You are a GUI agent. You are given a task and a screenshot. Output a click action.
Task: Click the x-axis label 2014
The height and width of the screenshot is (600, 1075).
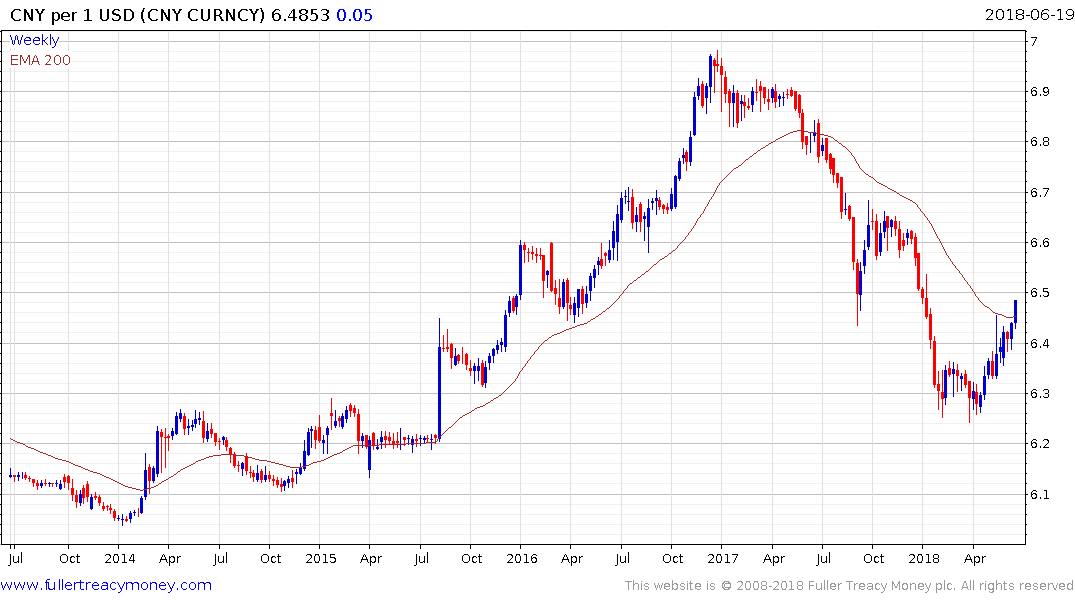(120, 558)
